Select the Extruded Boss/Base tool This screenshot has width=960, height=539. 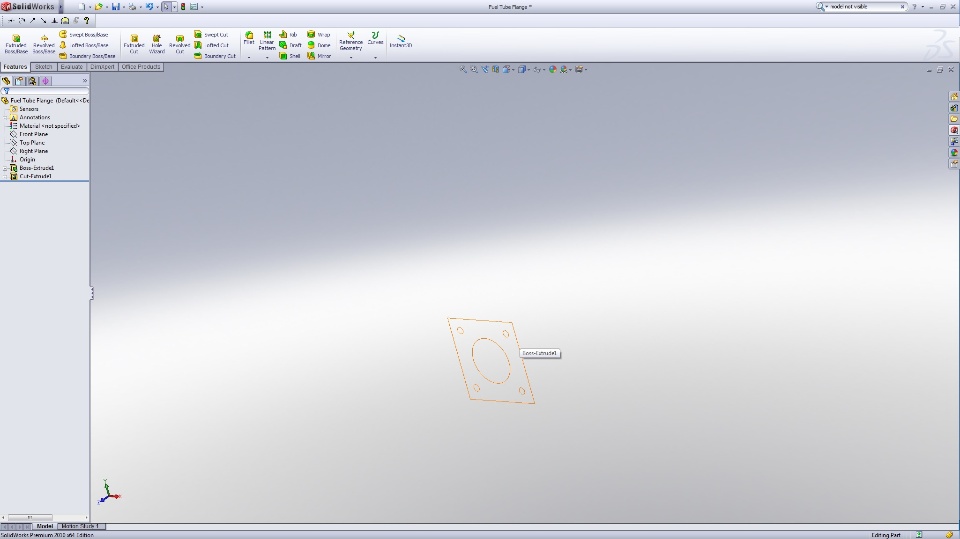[x=16, y=44]
